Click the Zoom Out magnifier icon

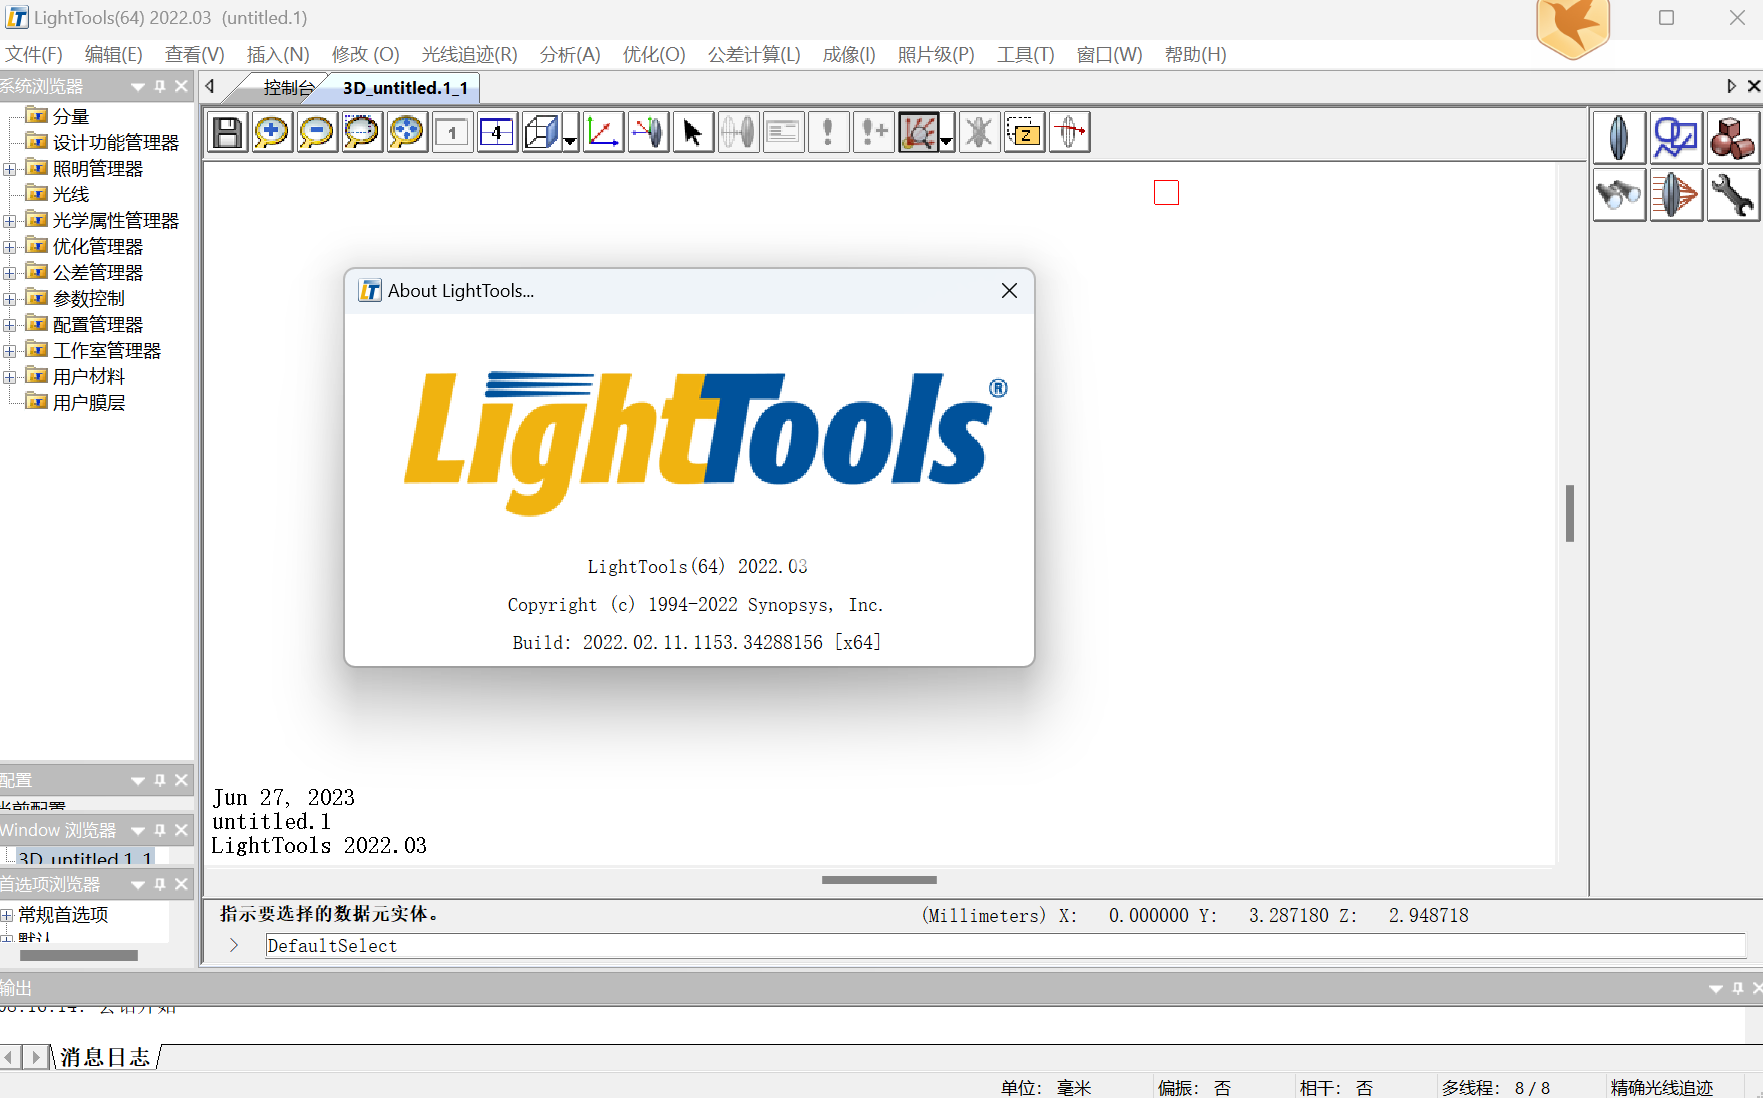tap(317, 132)
